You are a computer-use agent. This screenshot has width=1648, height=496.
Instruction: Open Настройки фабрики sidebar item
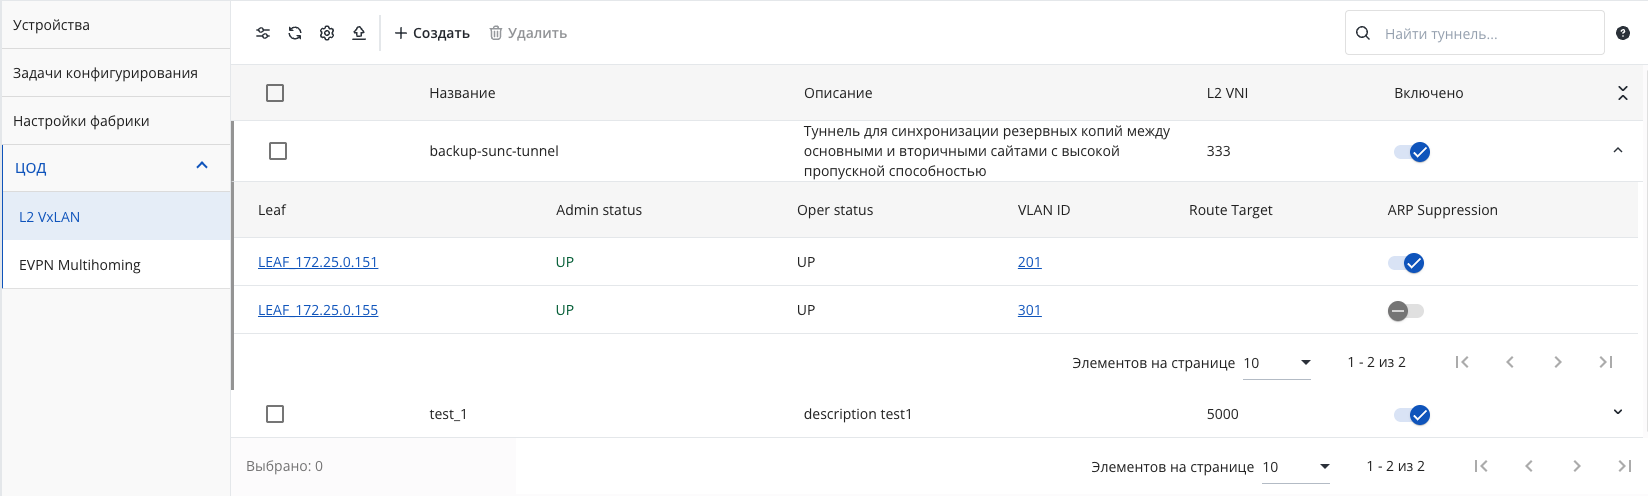(x=116, y=121)
